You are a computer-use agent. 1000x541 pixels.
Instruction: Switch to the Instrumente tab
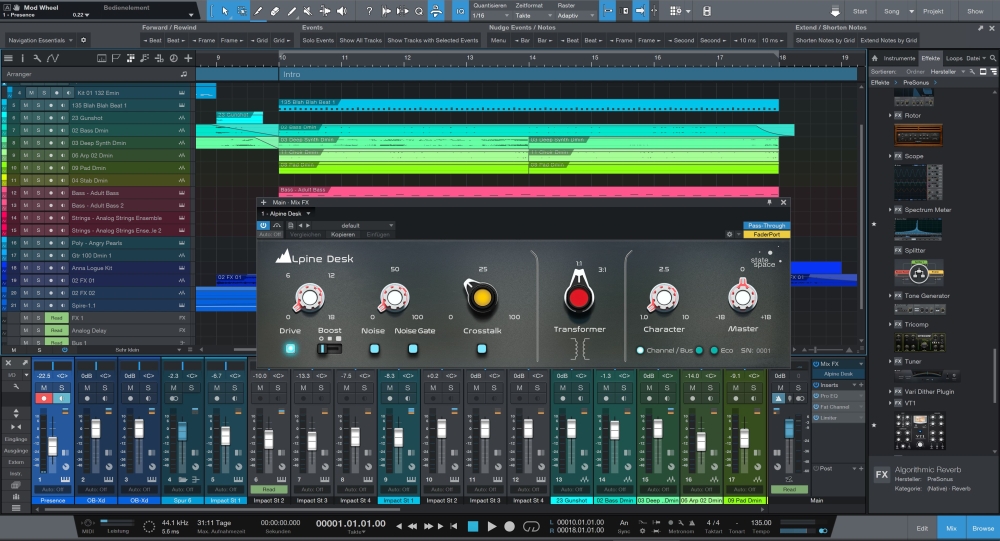[899, 58]
